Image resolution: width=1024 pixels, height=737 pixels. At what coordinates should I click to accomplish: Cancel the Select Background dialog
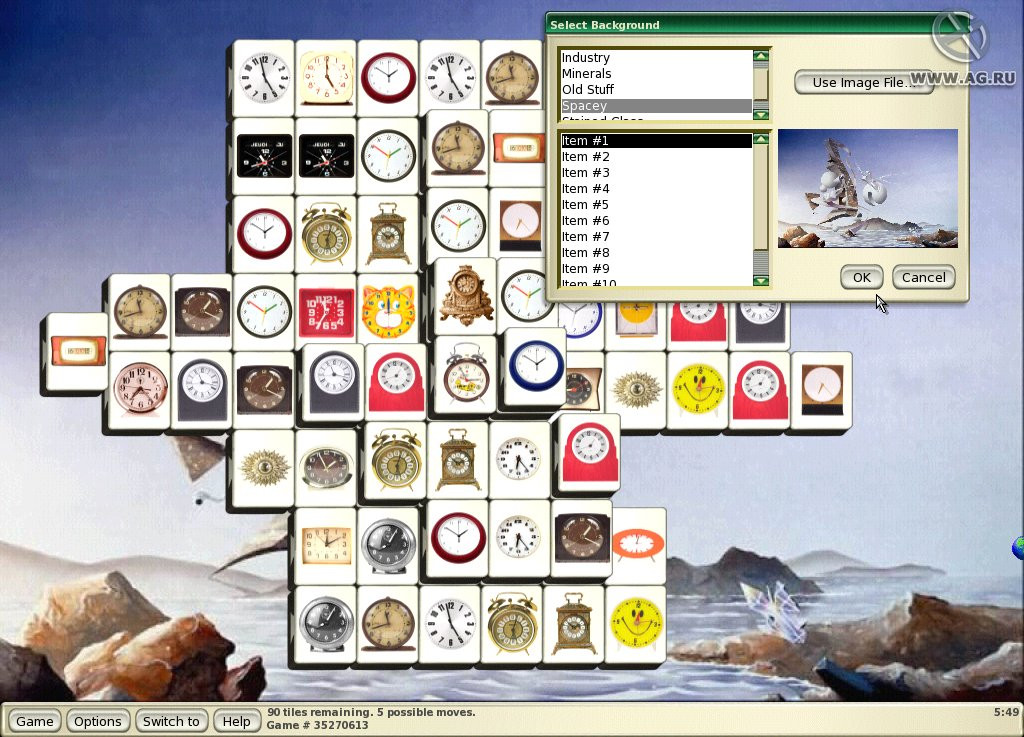pyautogui.click(x=923, y=277)
